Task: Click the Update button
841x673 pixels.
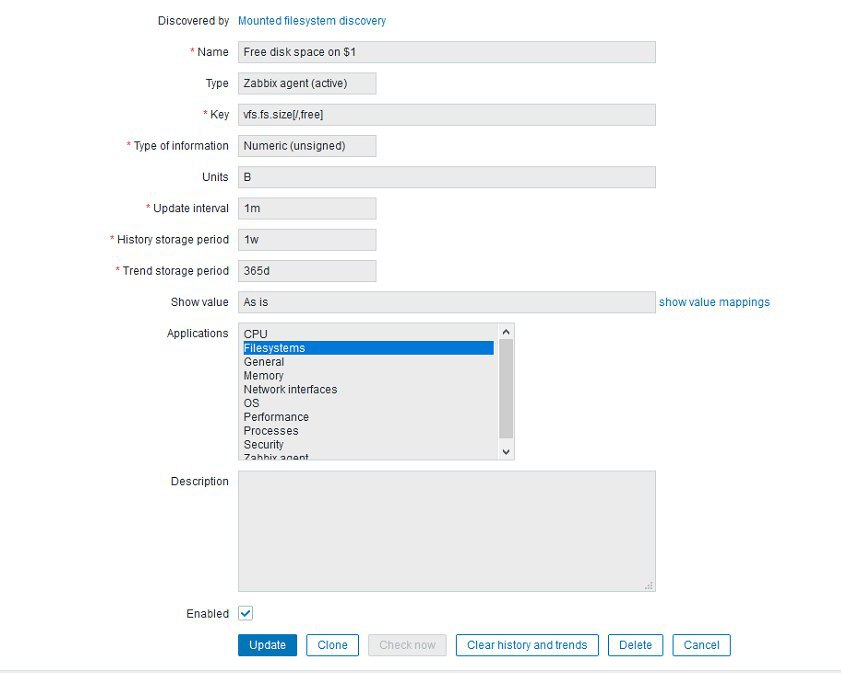Action: 268,645
